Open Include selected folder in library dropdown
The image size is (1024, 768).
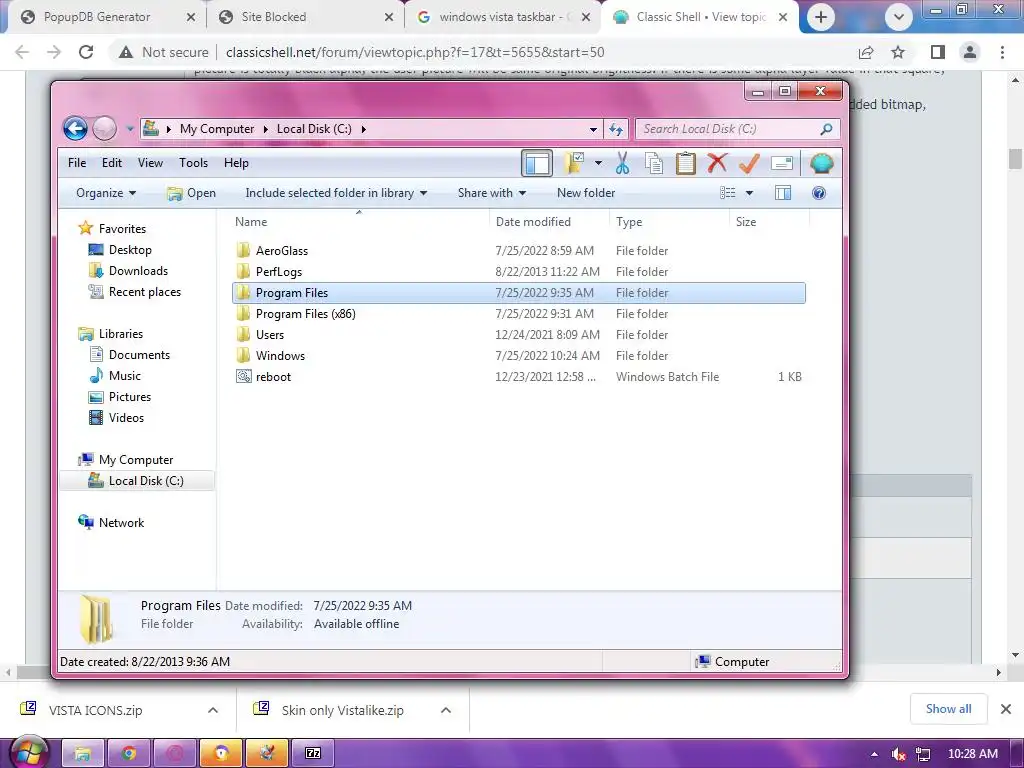(336, 193)
